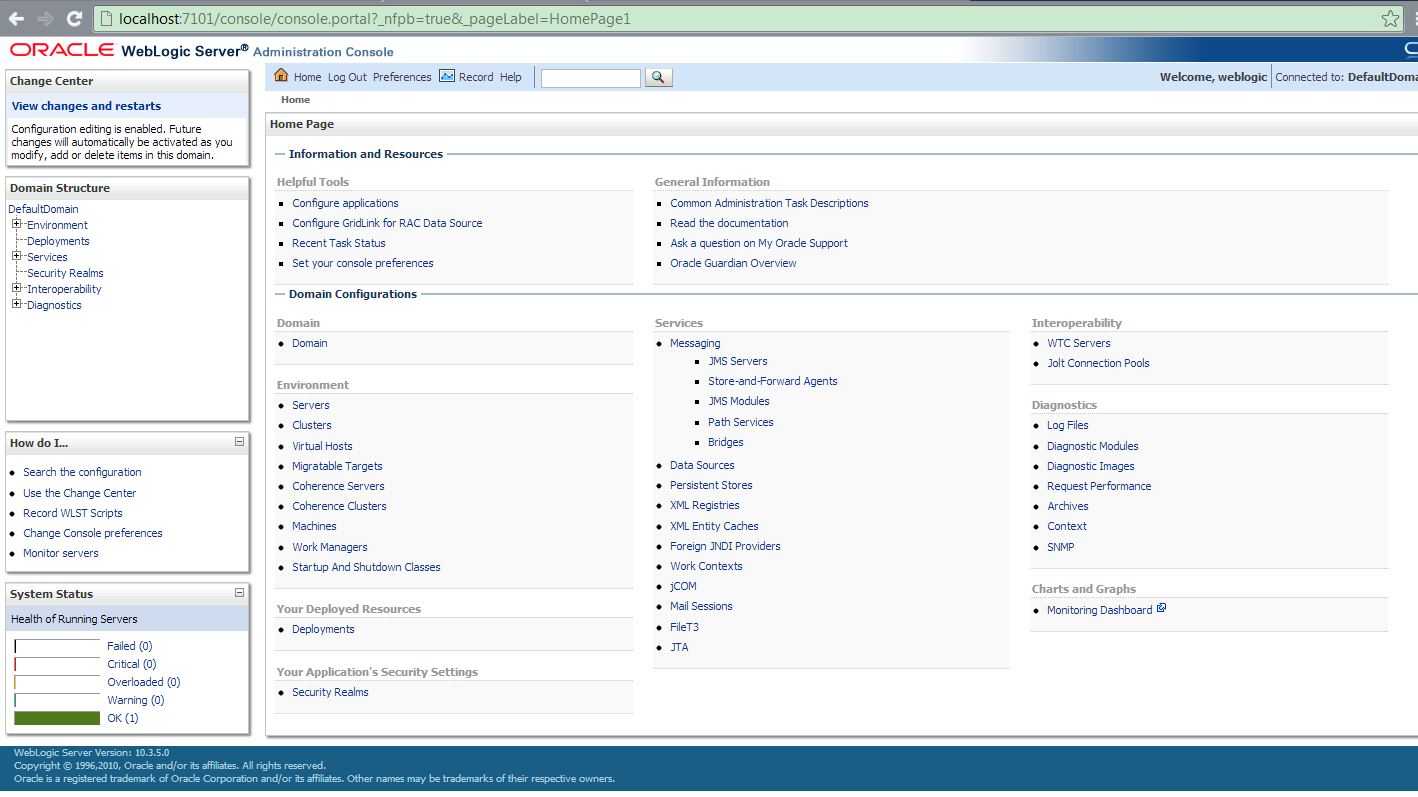The image size is (1418, 797).
Task: Reload the page with the refresh icon
Action: coord(74,18)
